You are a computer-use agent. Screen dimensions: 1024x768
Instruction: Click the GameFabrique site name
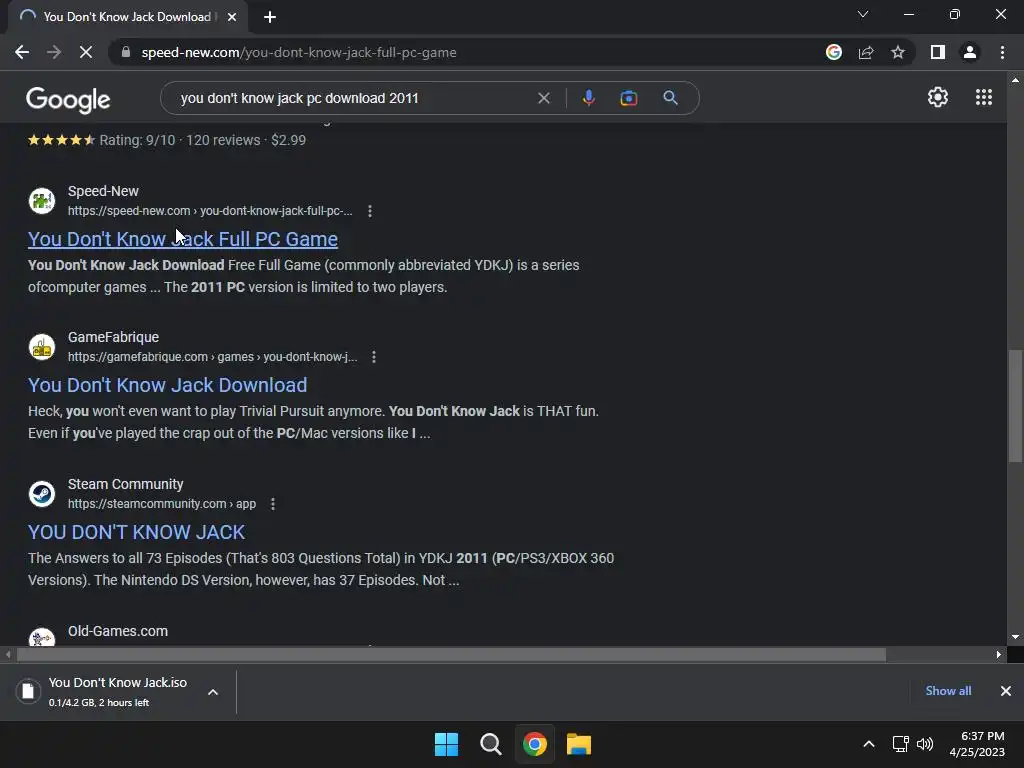(114, 337)
